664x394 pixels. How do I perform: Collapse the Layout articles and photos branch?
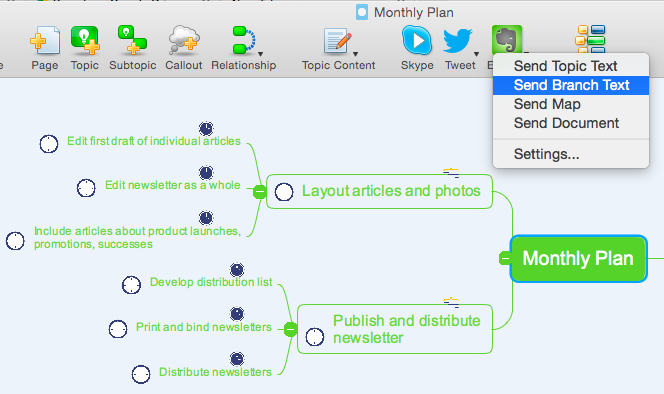260,192
